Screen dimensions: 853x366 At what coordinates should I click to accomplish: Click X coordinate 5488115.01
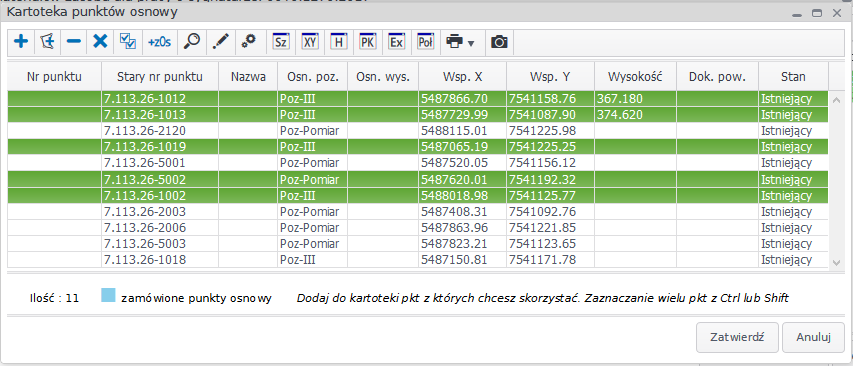click(x=454, y=131)
